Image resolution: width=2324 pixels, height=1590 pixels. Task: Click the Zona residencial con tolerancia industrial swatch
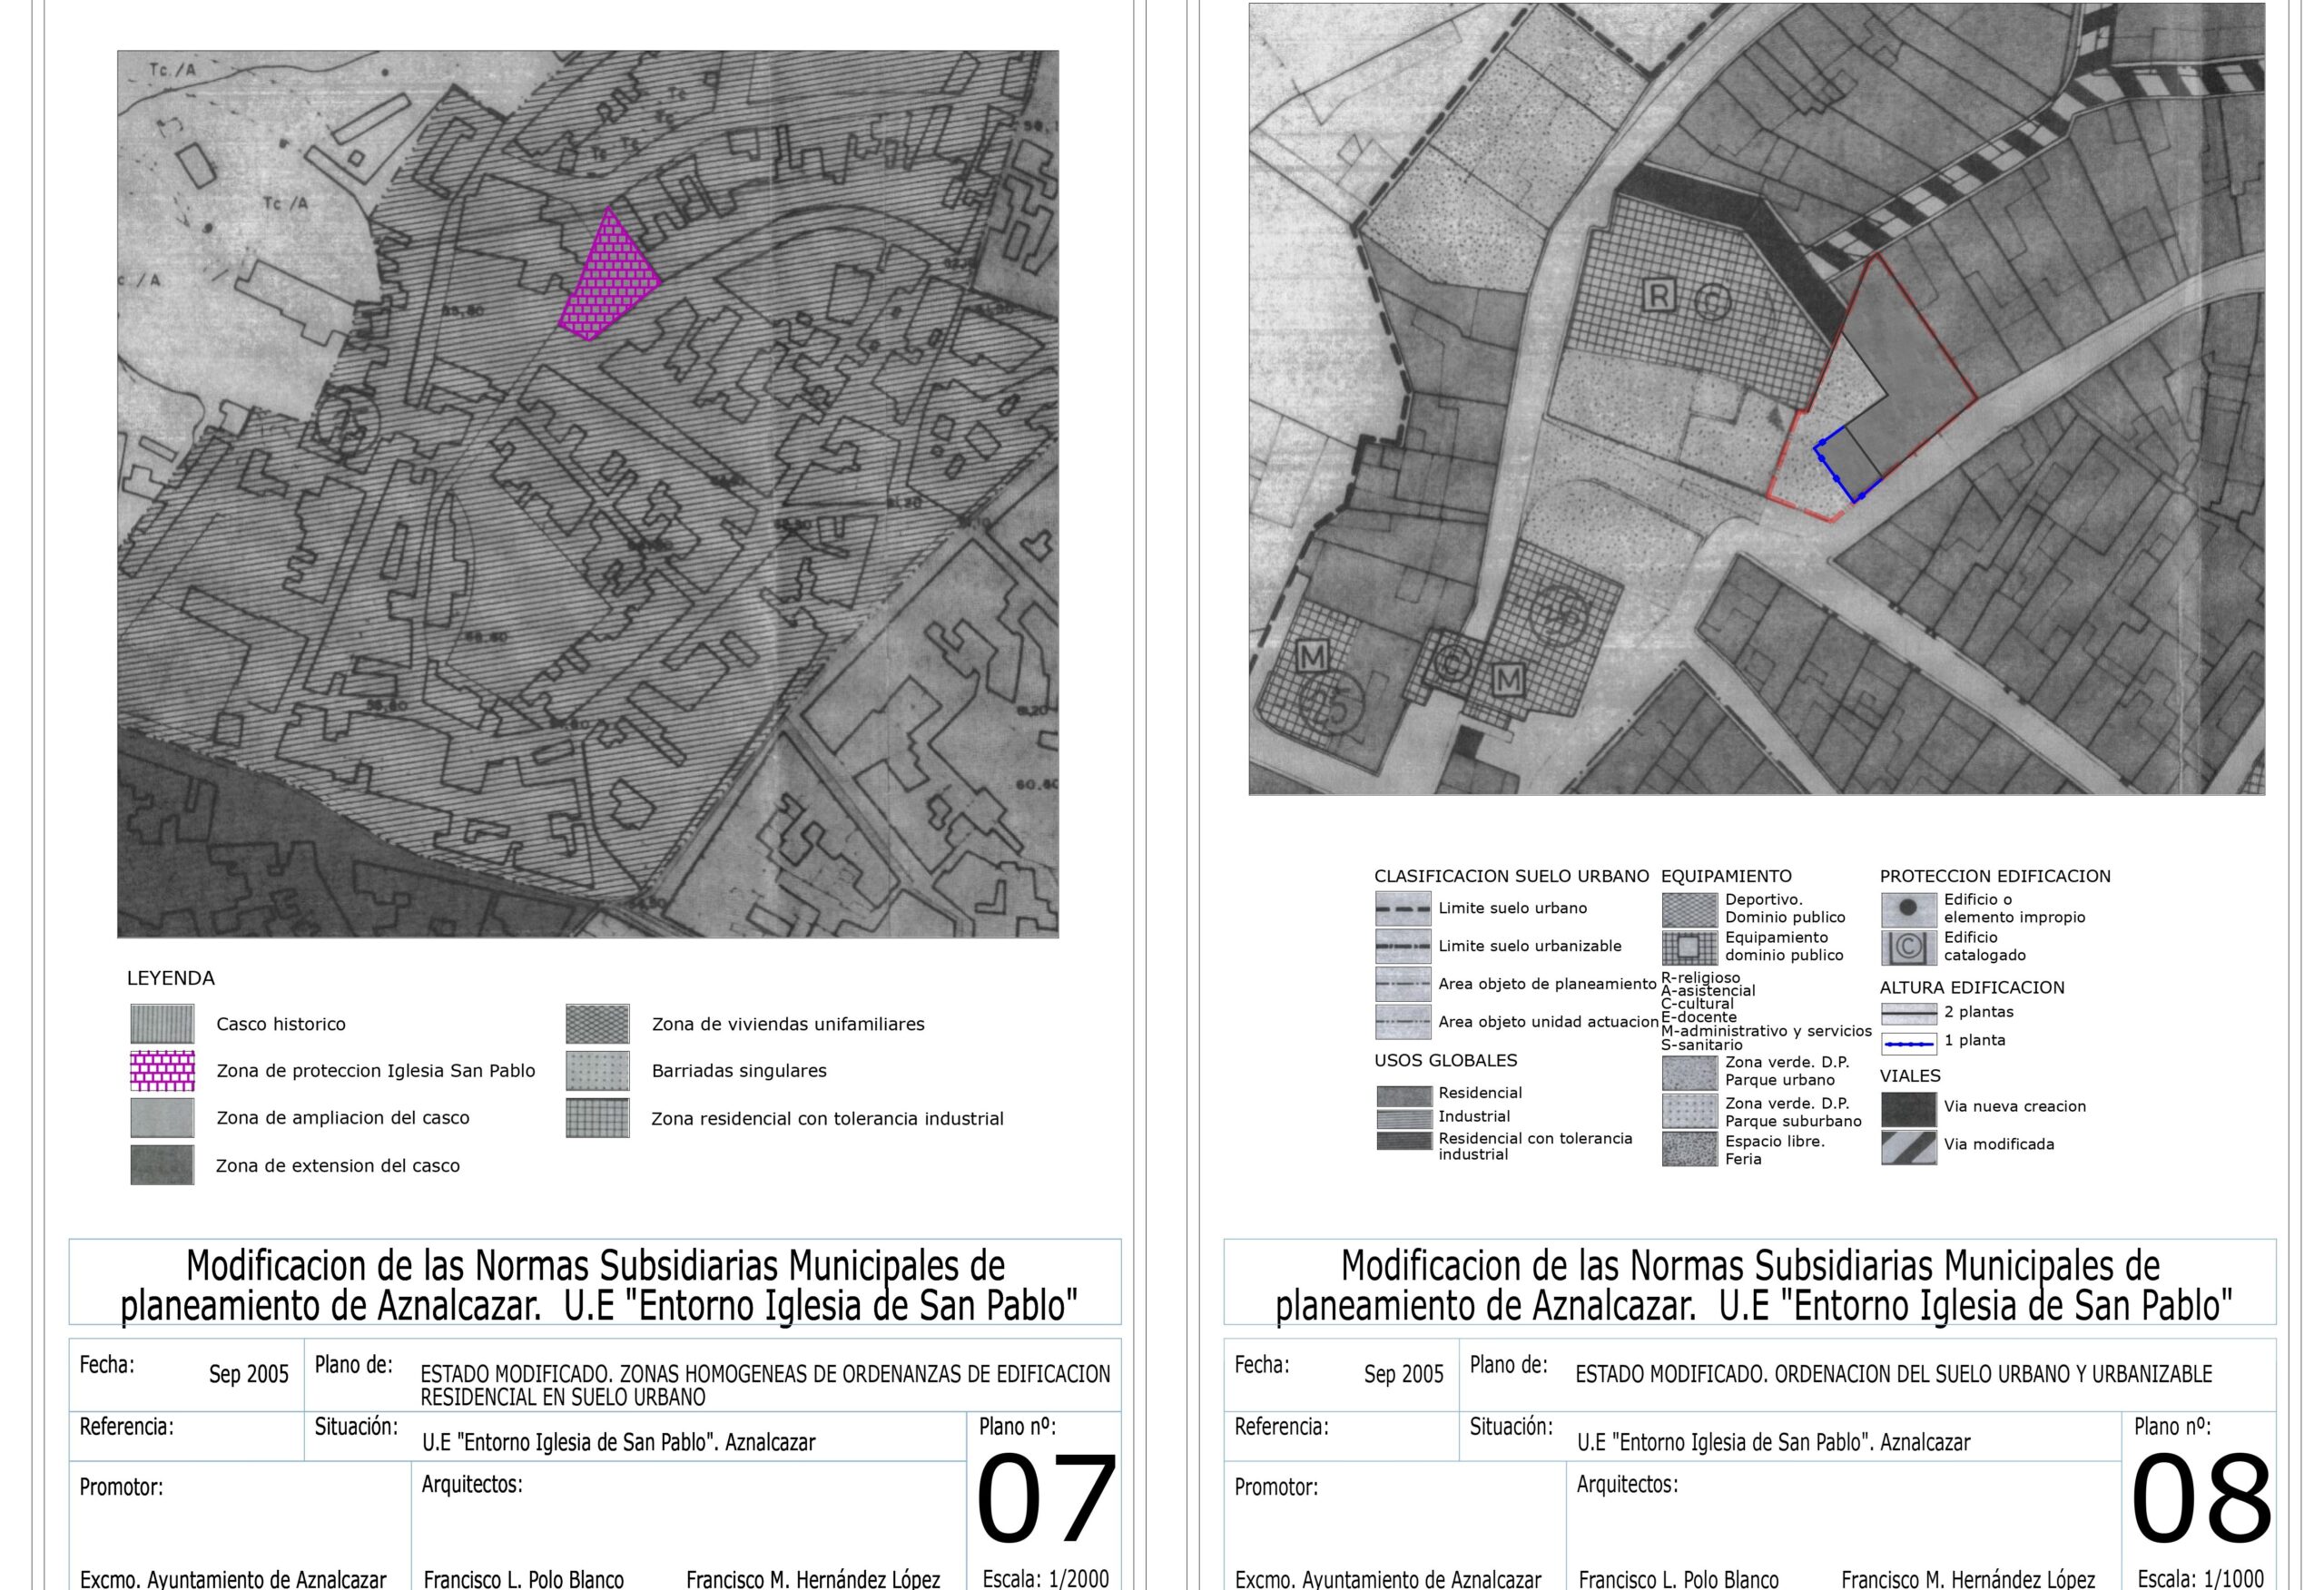(x=597, y=1118)
